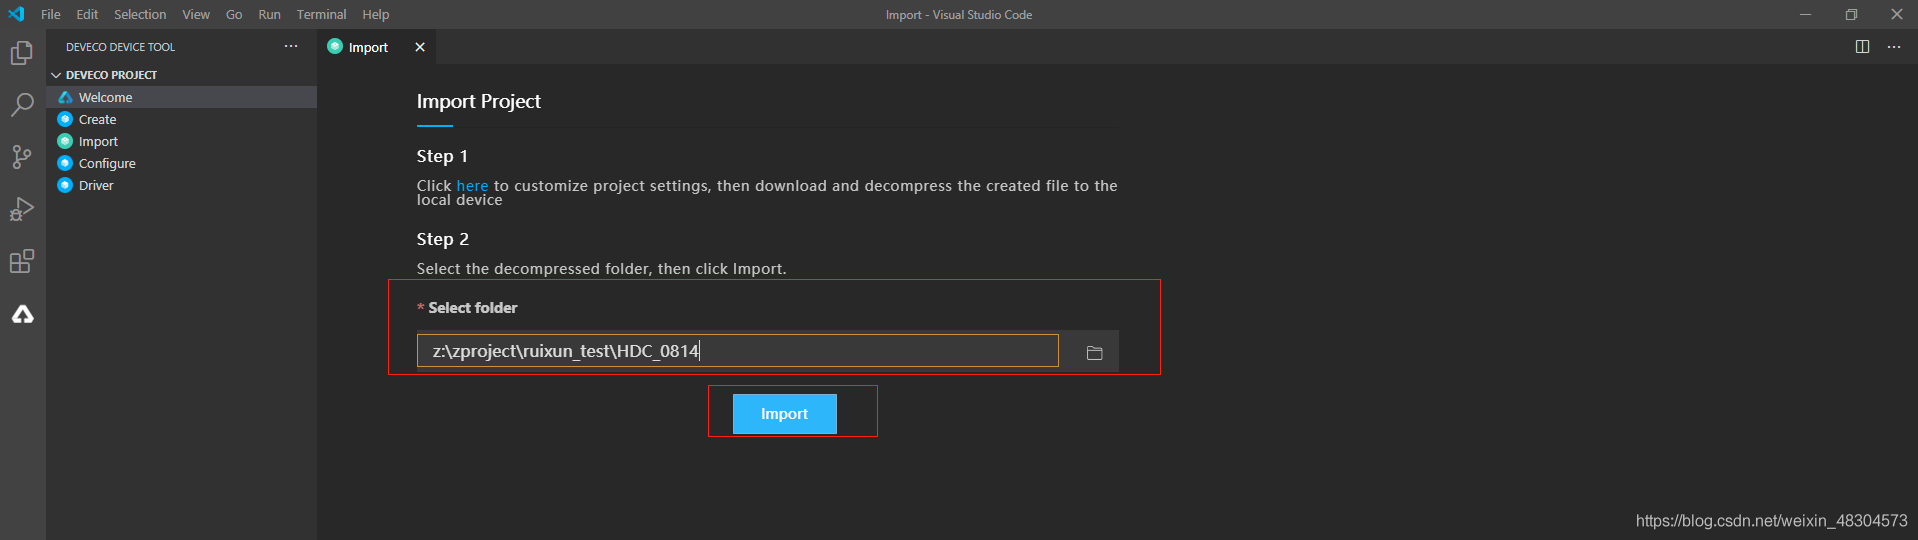Click the 'Select folder' field label

tap(473, 308)
